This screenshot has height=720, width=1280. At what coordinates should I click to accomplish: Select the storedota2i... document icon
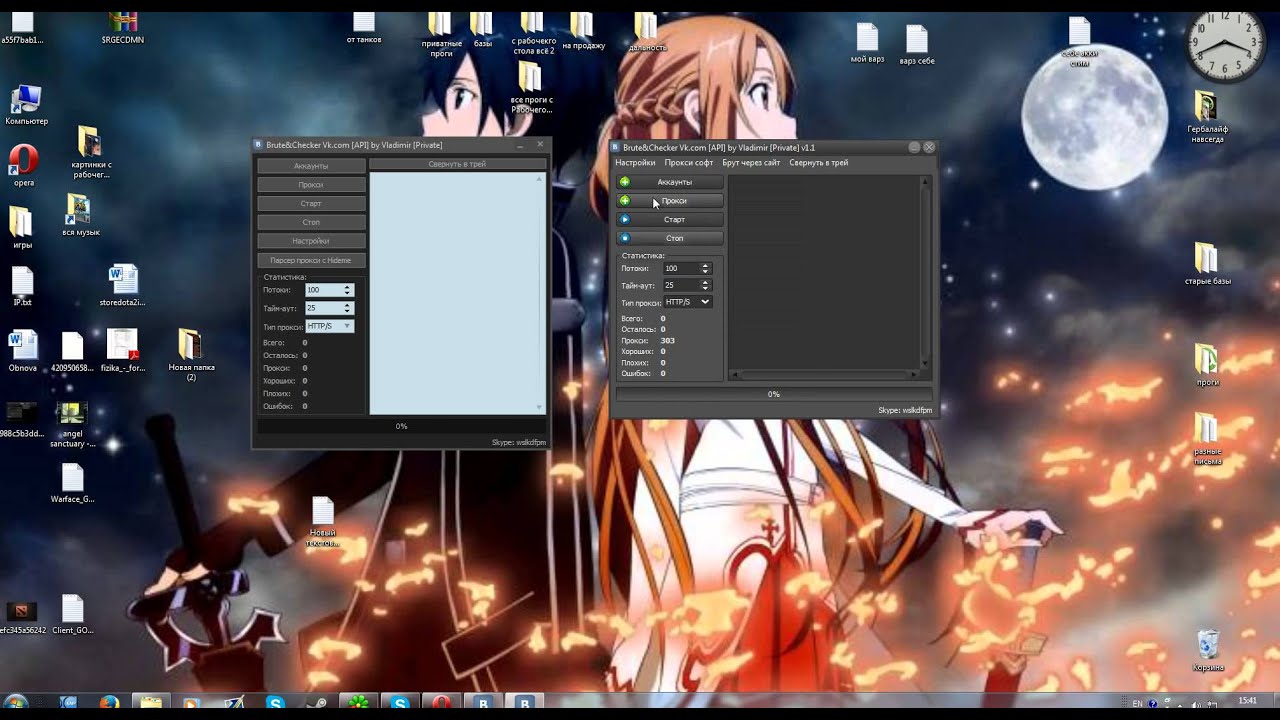[122, 286]
